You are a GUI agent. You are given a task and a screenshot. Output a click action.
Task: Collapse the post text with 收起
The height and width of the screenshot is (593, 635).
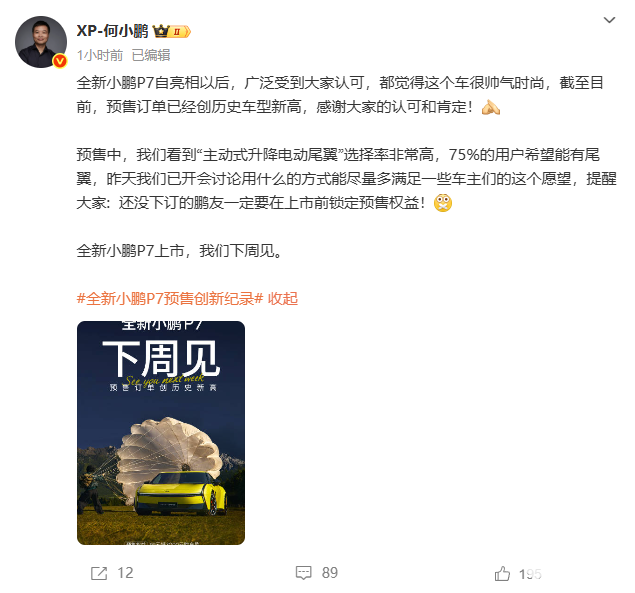(x=283, y=299)
